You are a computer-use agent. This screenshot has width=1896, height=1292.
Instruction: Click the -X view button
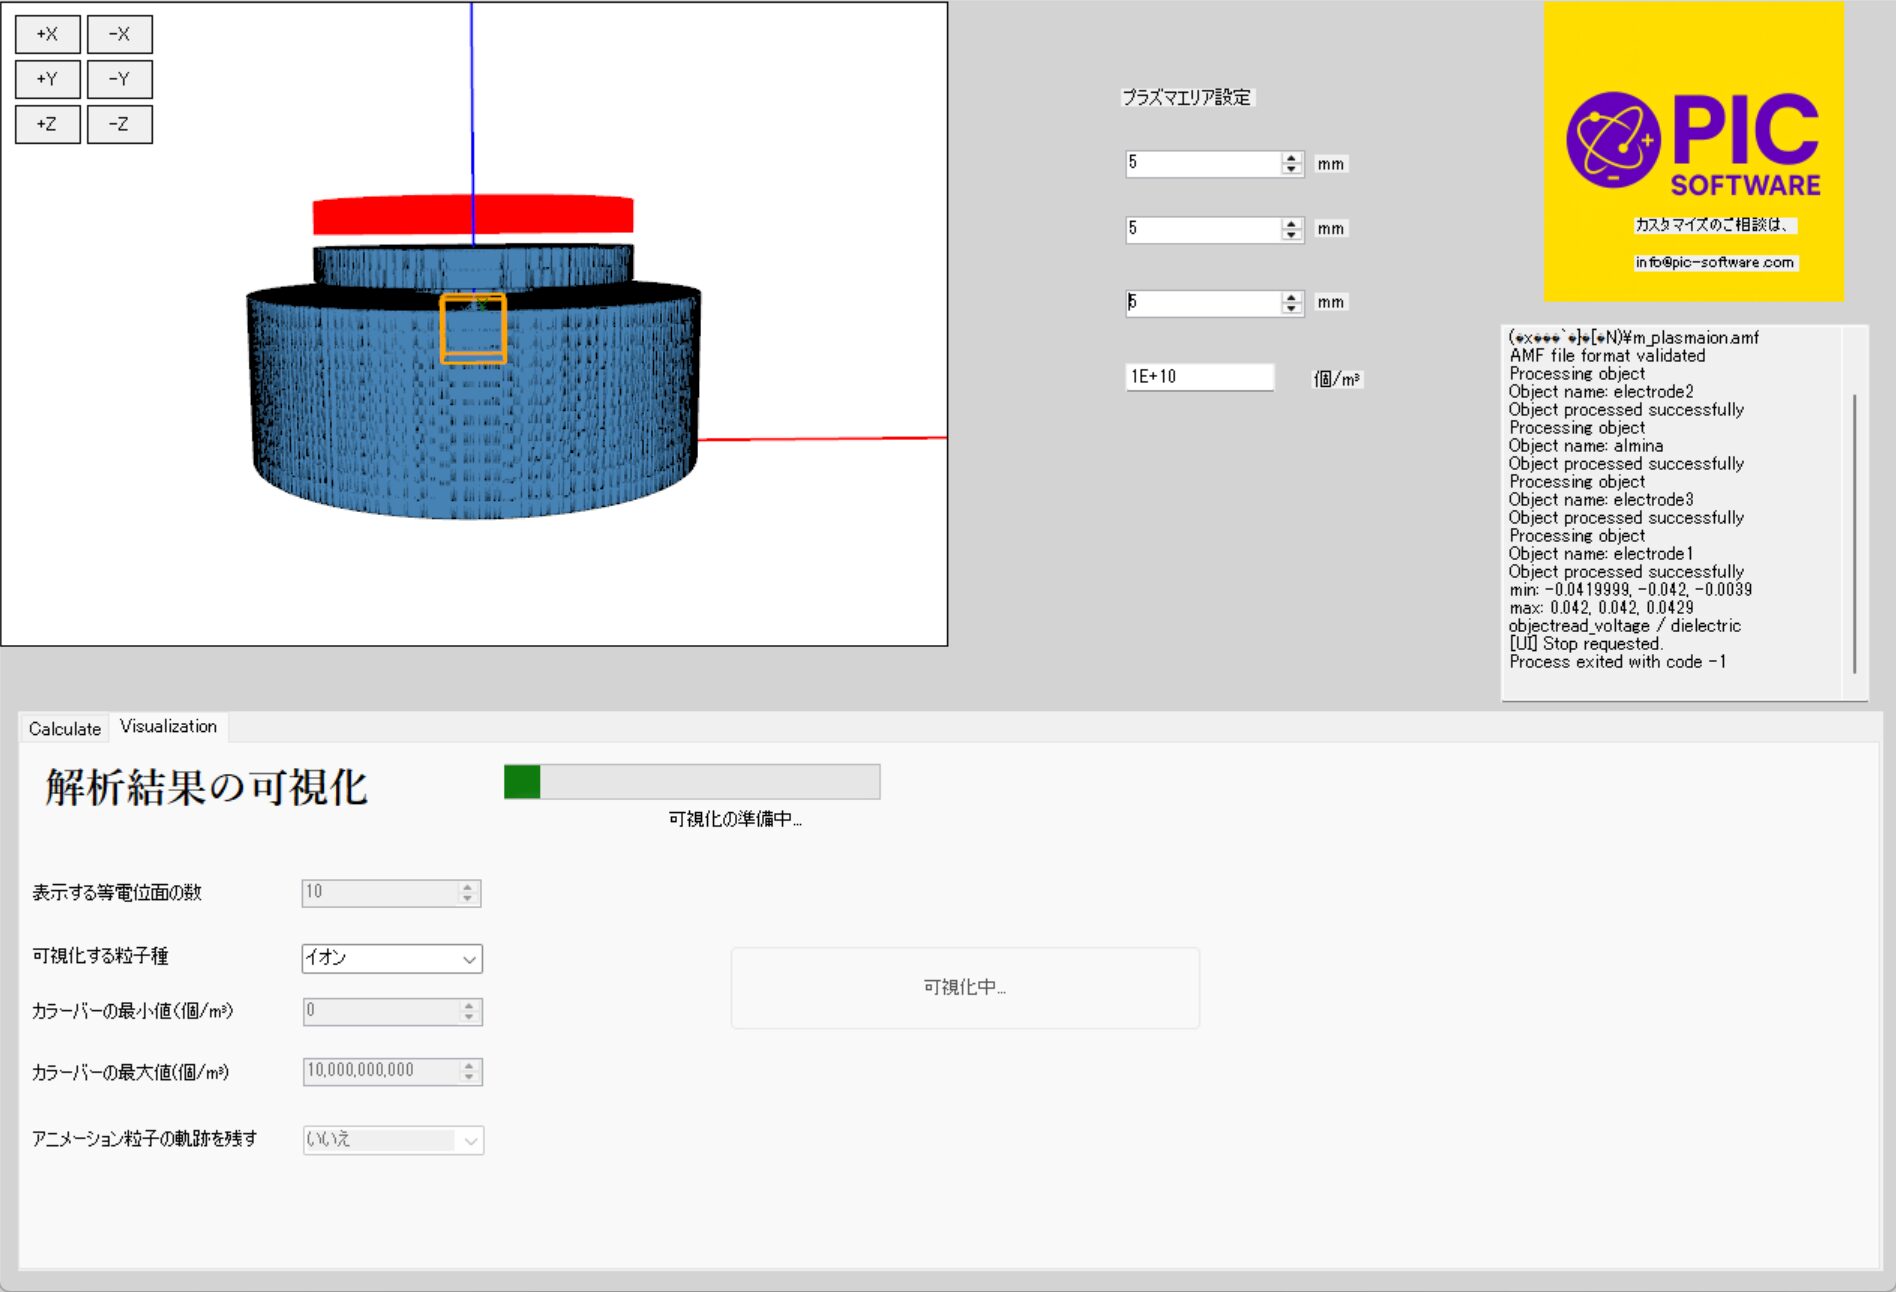(119, 34)
